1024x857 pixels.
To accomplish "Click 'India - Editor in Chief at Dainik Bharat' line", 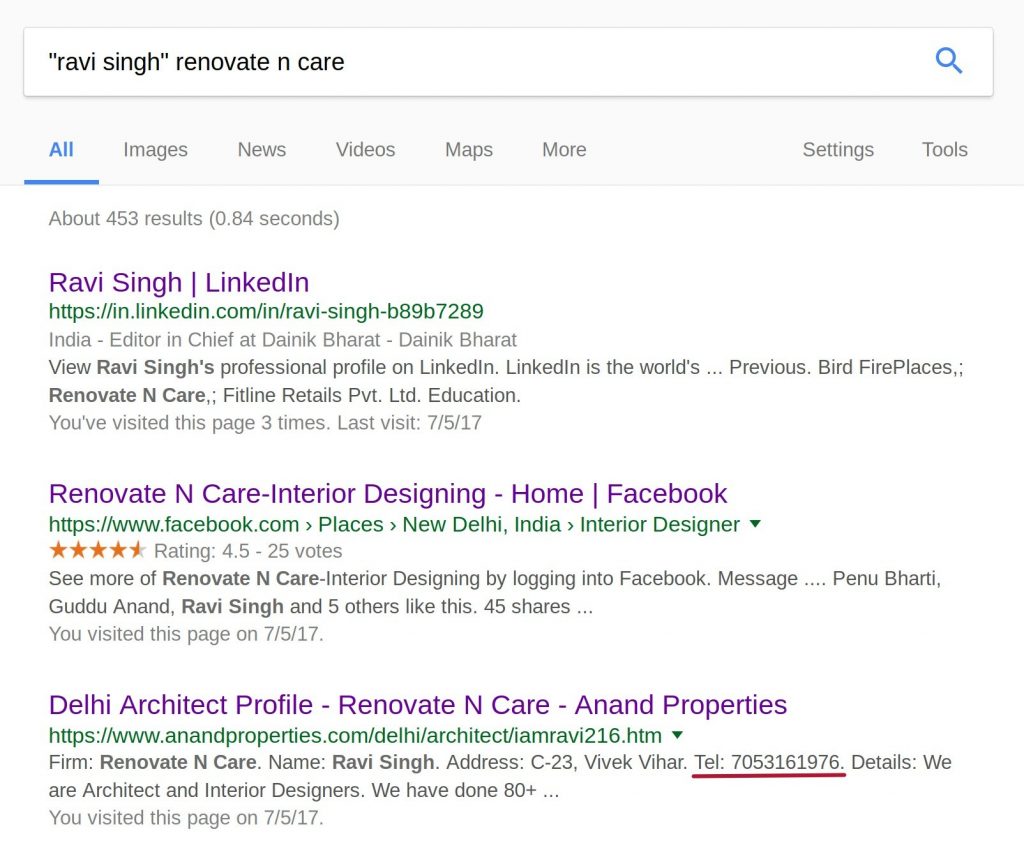I will 283,340.
